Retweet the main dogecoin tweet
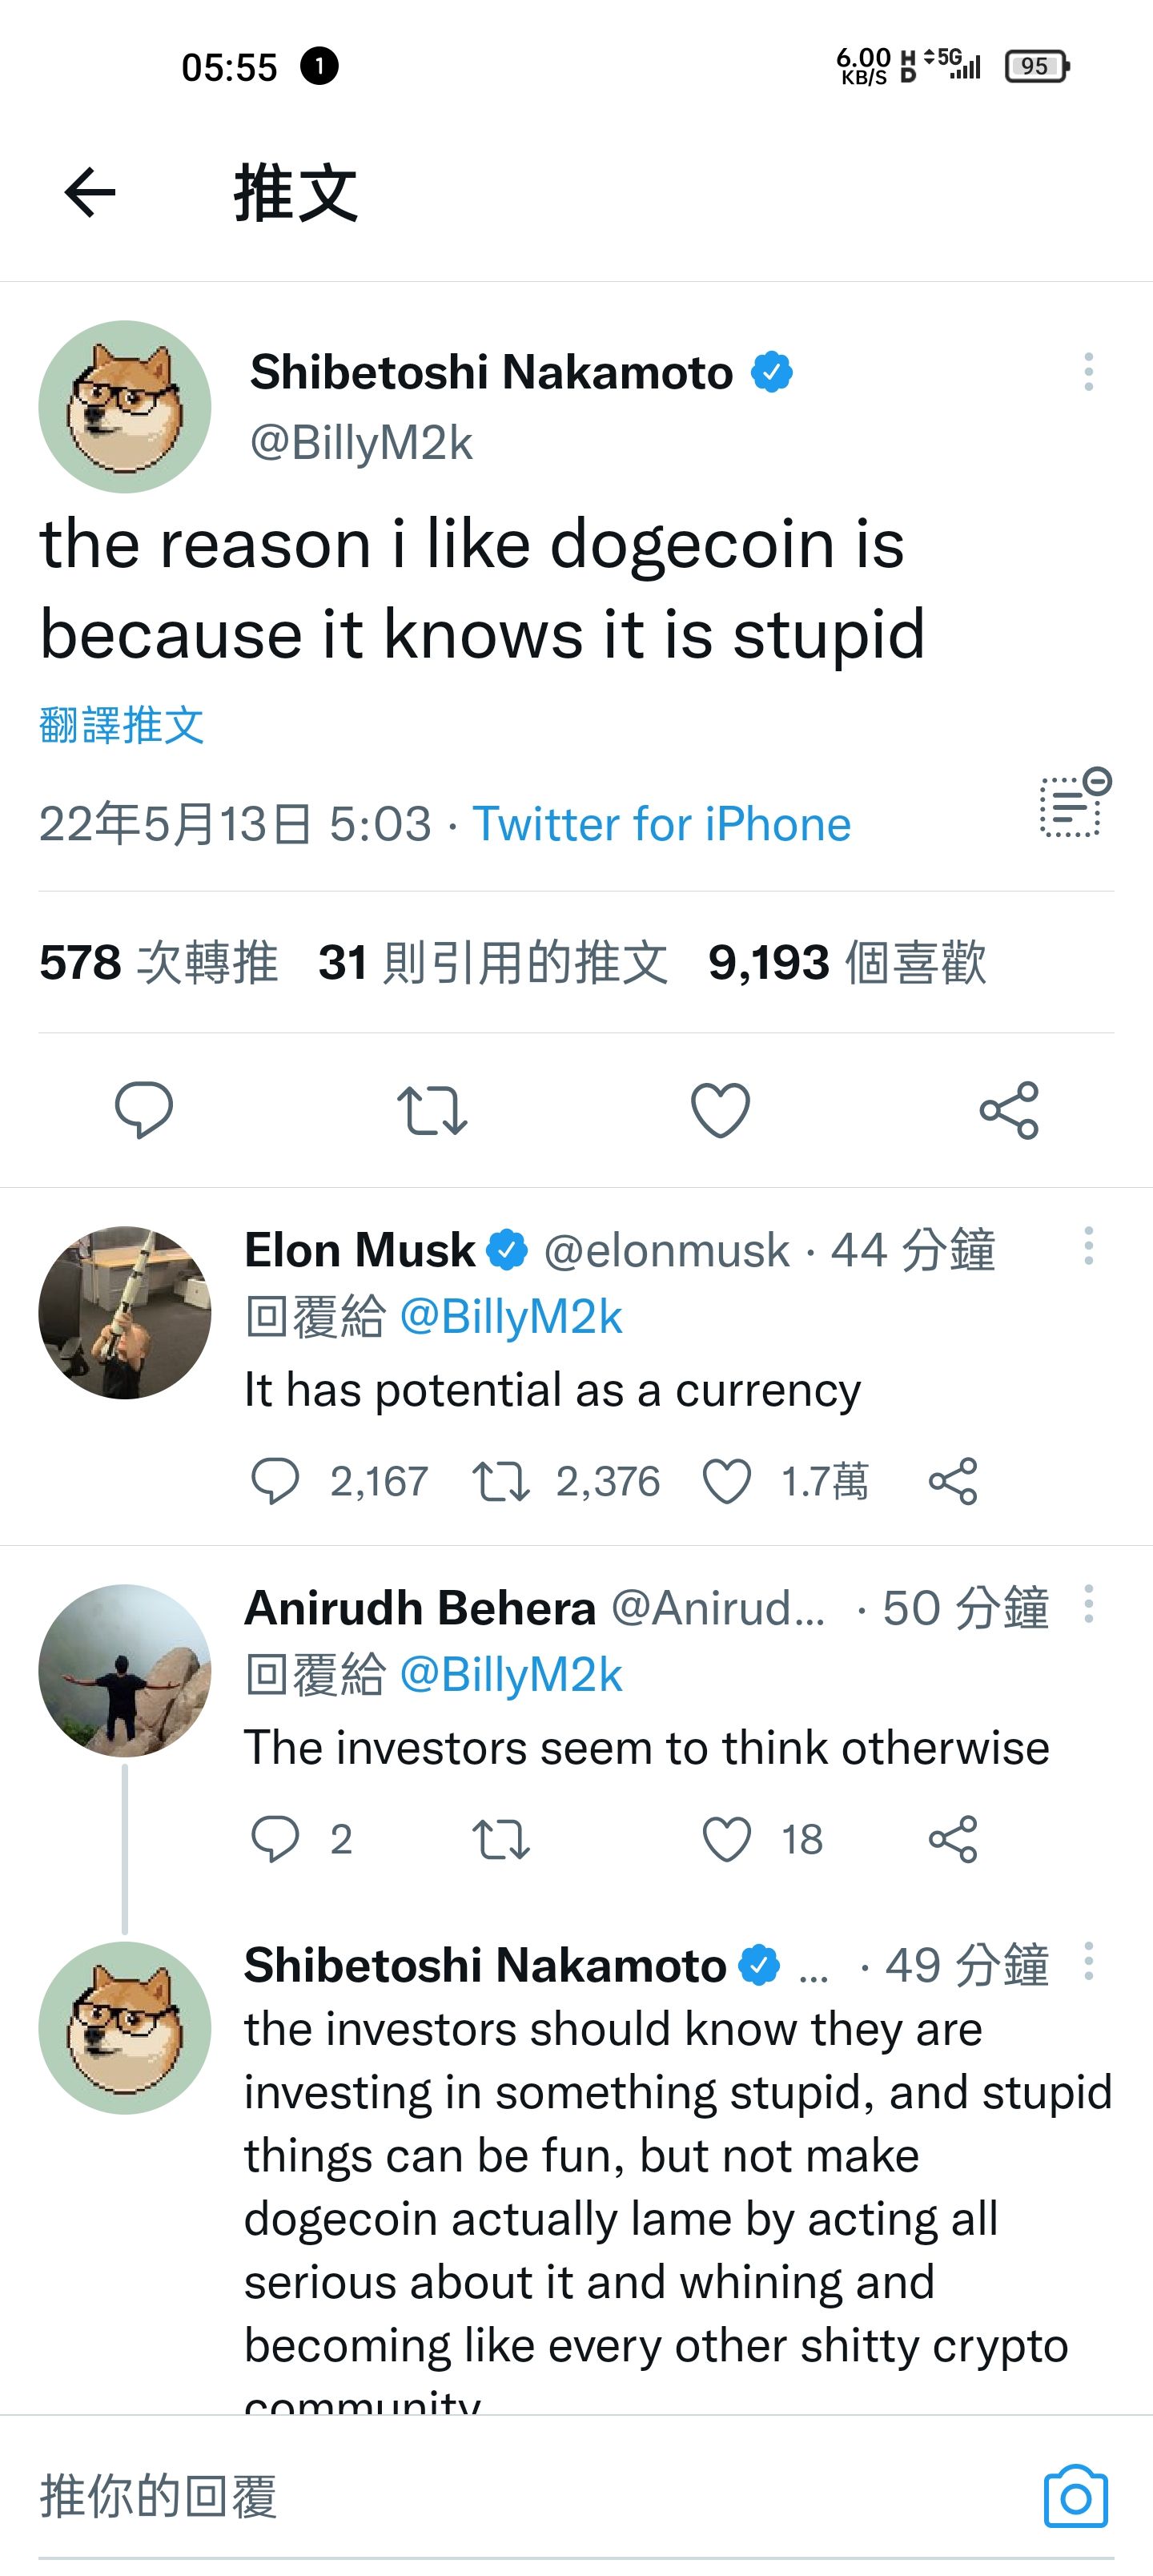Viewport: 1153px width, 2576px height. coord(432,1110)
